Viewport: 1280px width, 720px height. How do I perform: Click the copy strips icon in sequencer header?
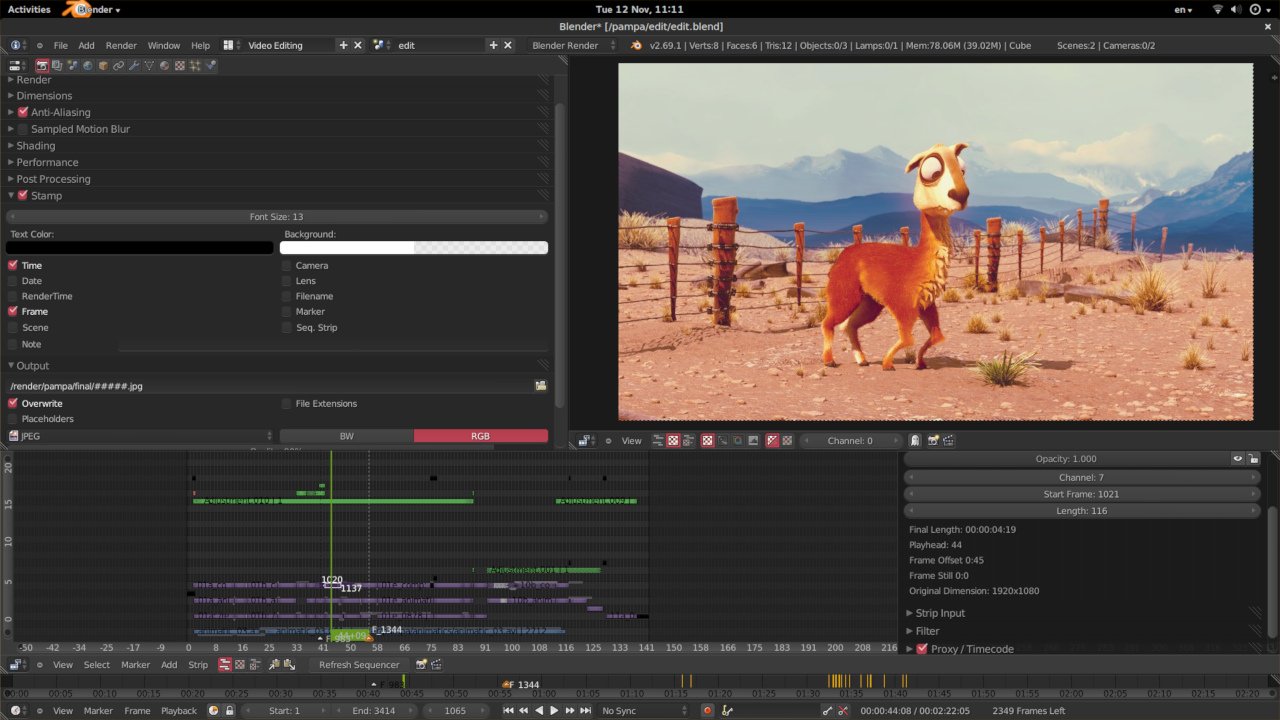(x=272, y=665)
